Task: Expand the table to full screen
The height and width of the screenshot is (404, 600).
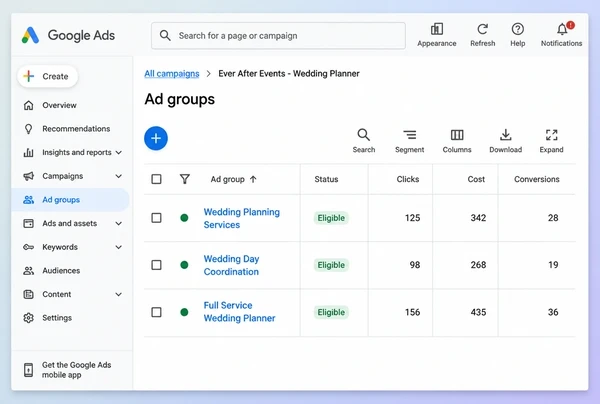Action: click(551, 141)
